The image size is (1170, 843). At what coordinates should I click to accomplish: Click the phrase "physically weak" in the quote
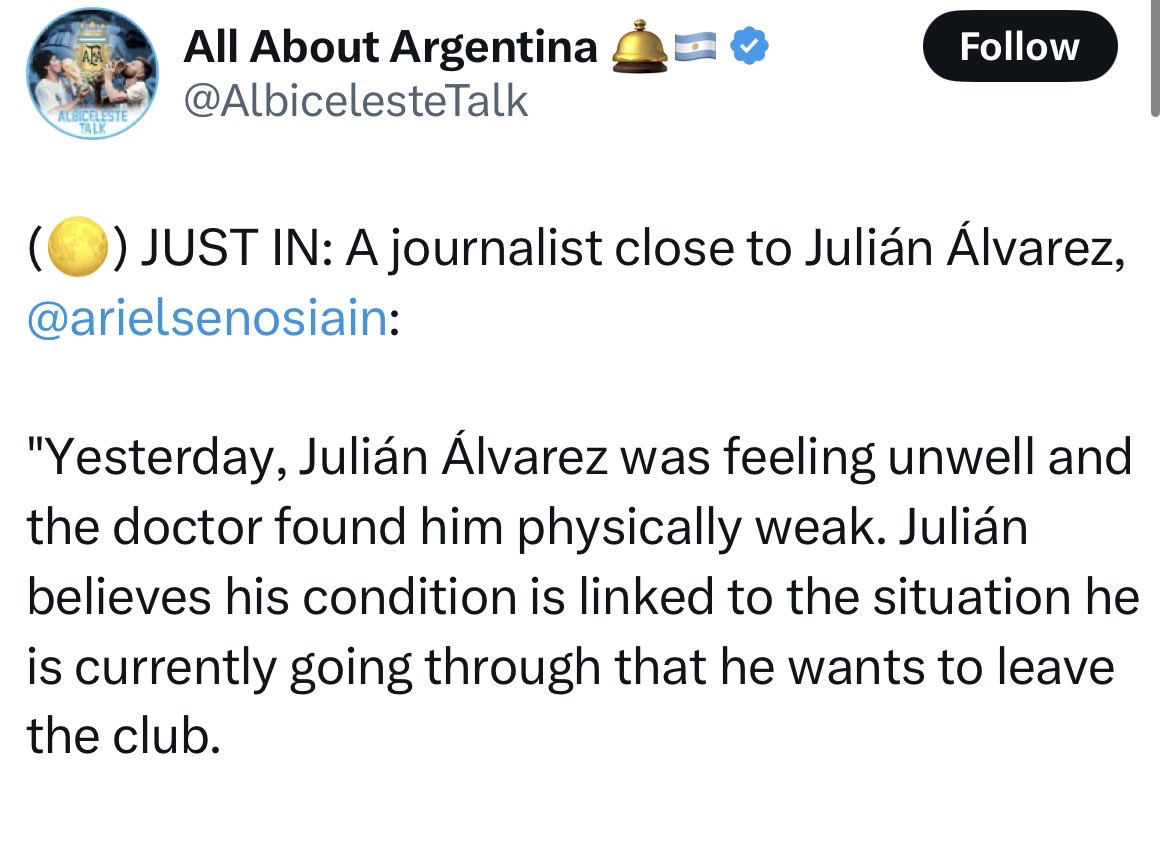click(x=698, y=528)
